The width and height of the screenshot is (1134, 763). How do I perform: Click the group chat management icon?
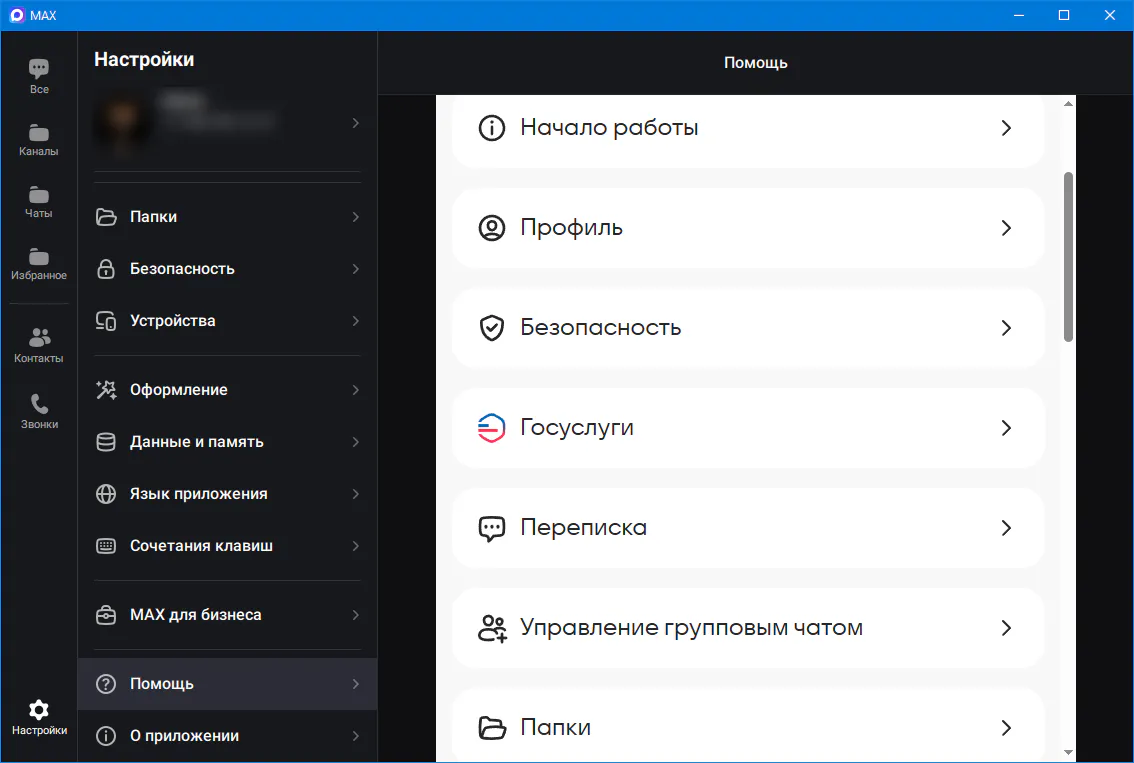click(x=493, y=628)
